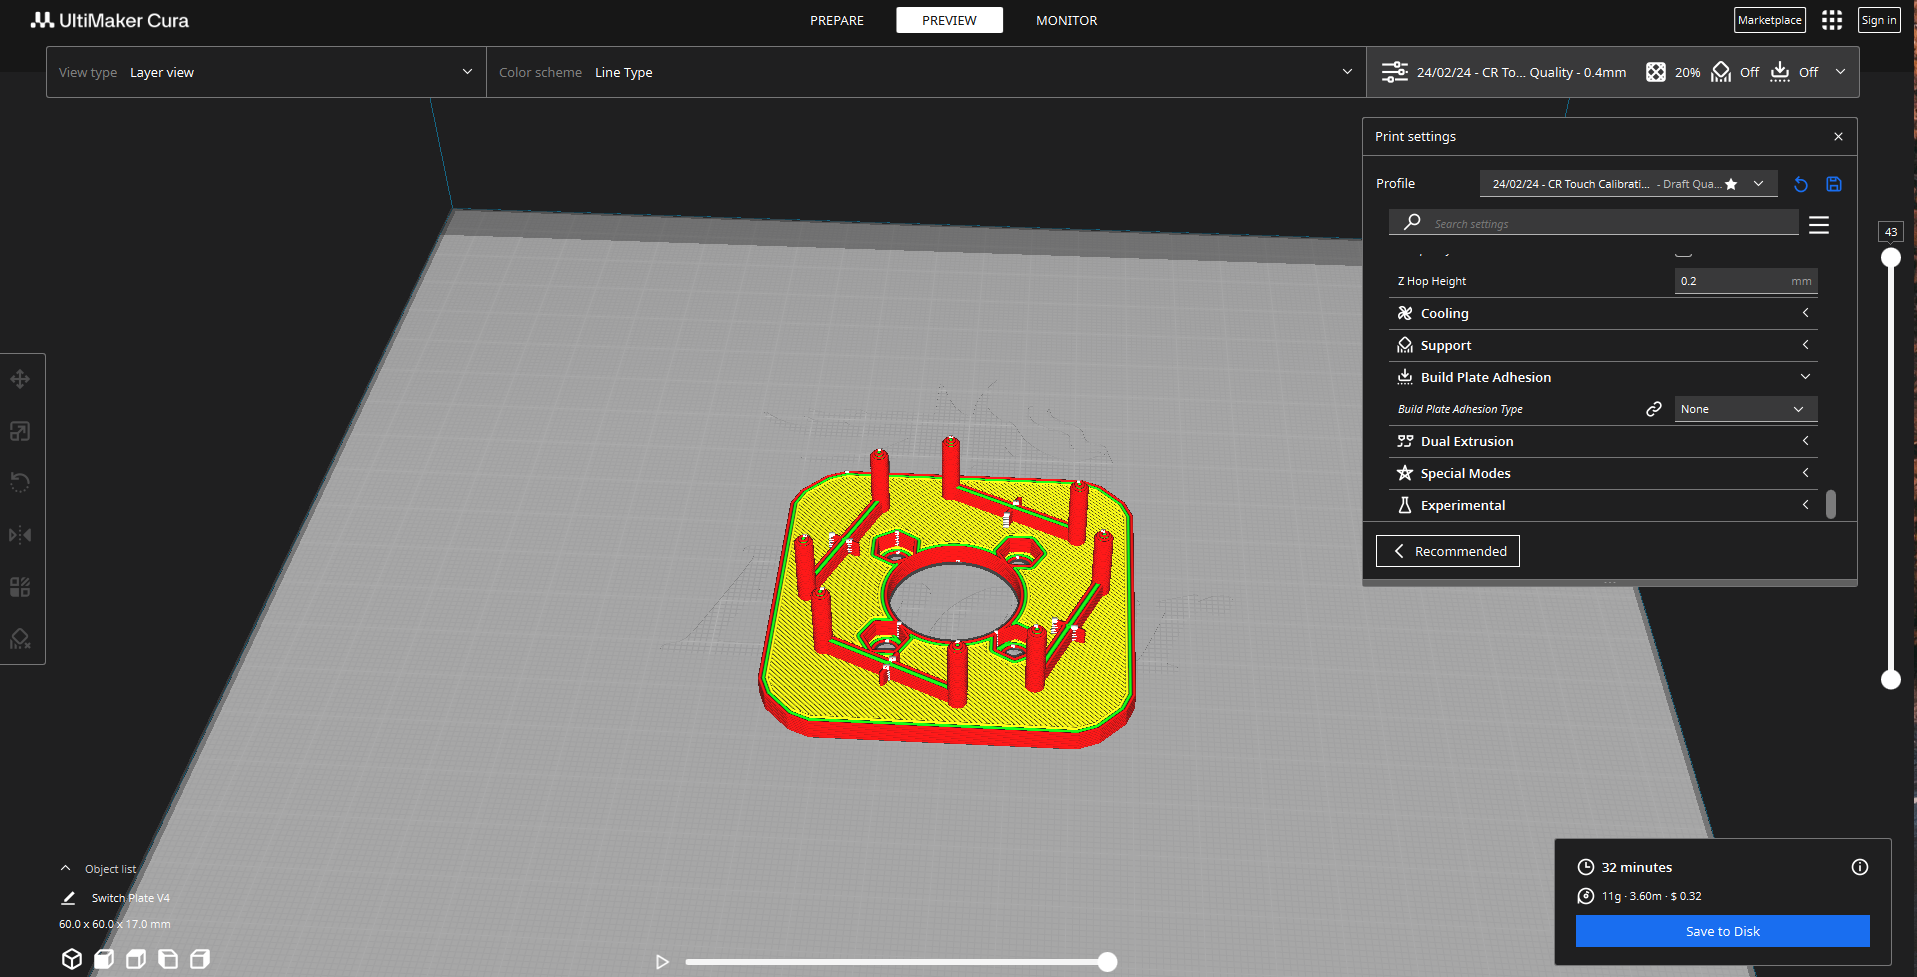
Task: Switch to the MONITOR tab
Action: [1066, 20]
